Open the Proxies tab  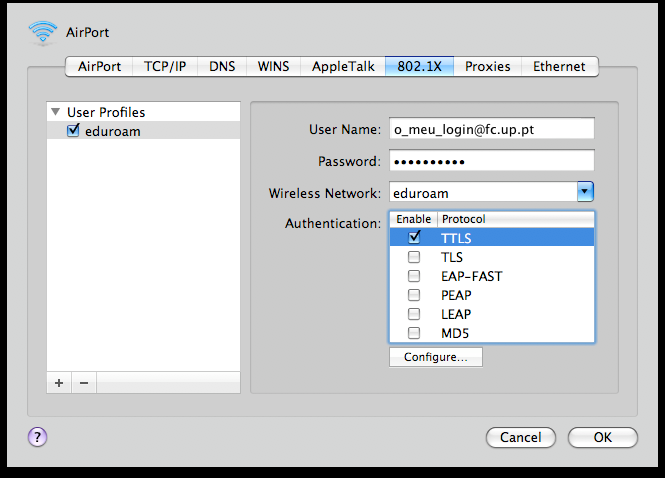(487, 67)
